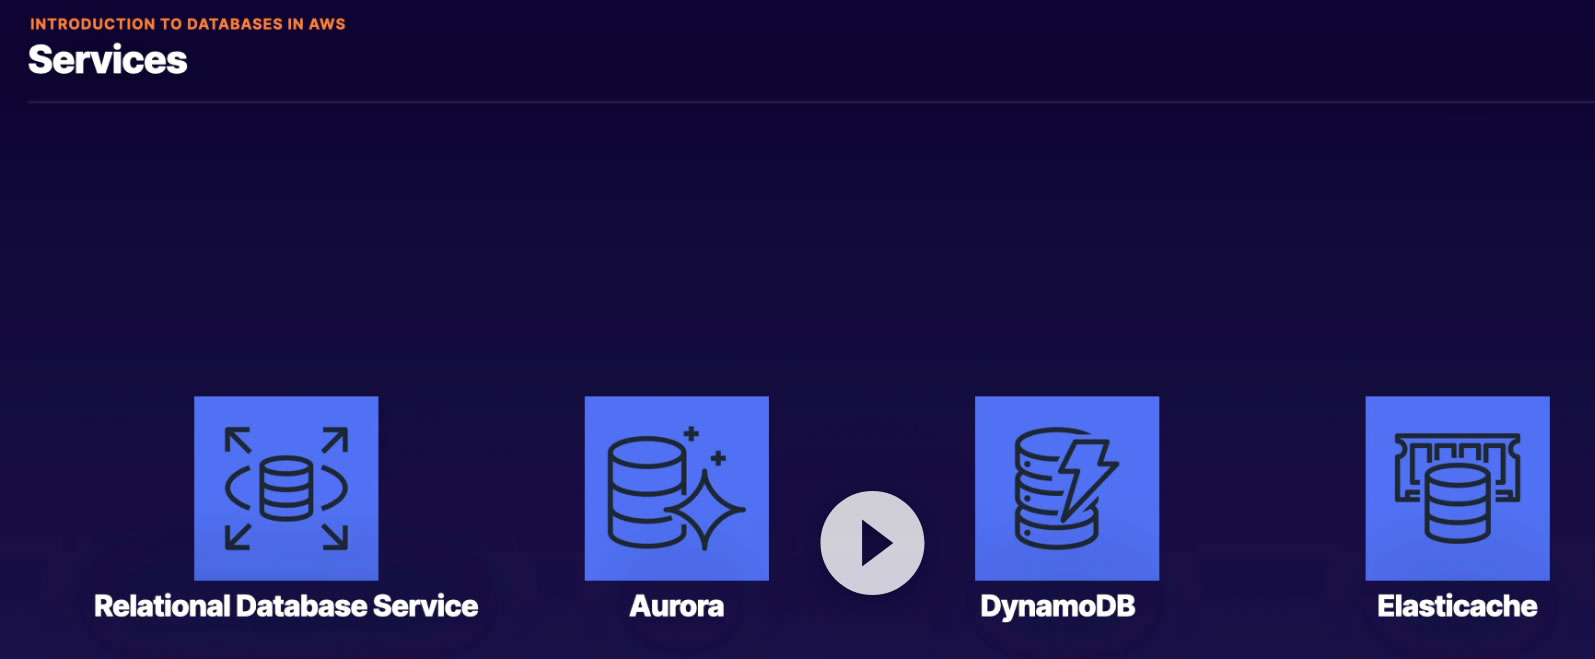
Task: Click the Relational Database Service icon tile
Action: click(286, 488)
